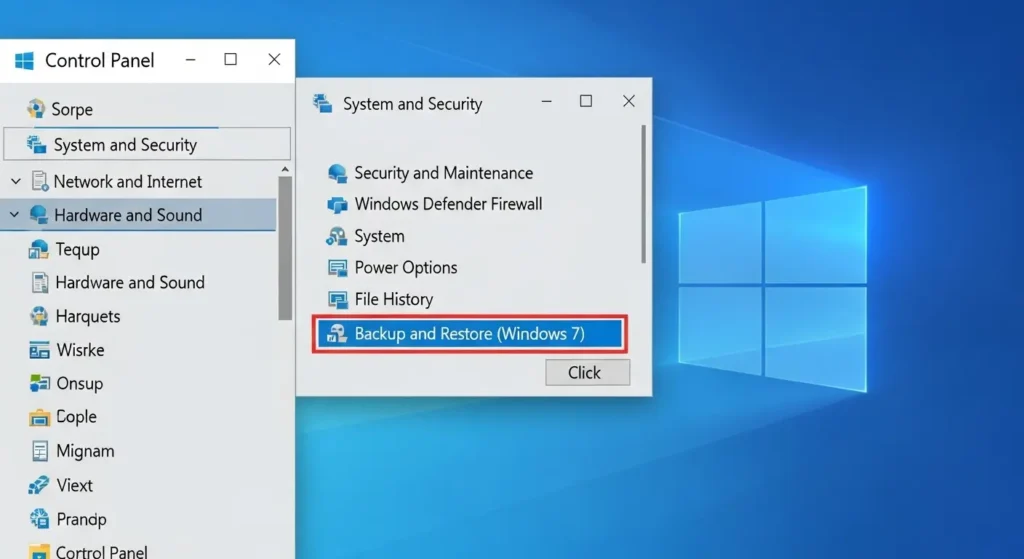This screenshot has height=559, width=1024.
Task: Click the Power Options icon
Action: [x=338, y=268]
